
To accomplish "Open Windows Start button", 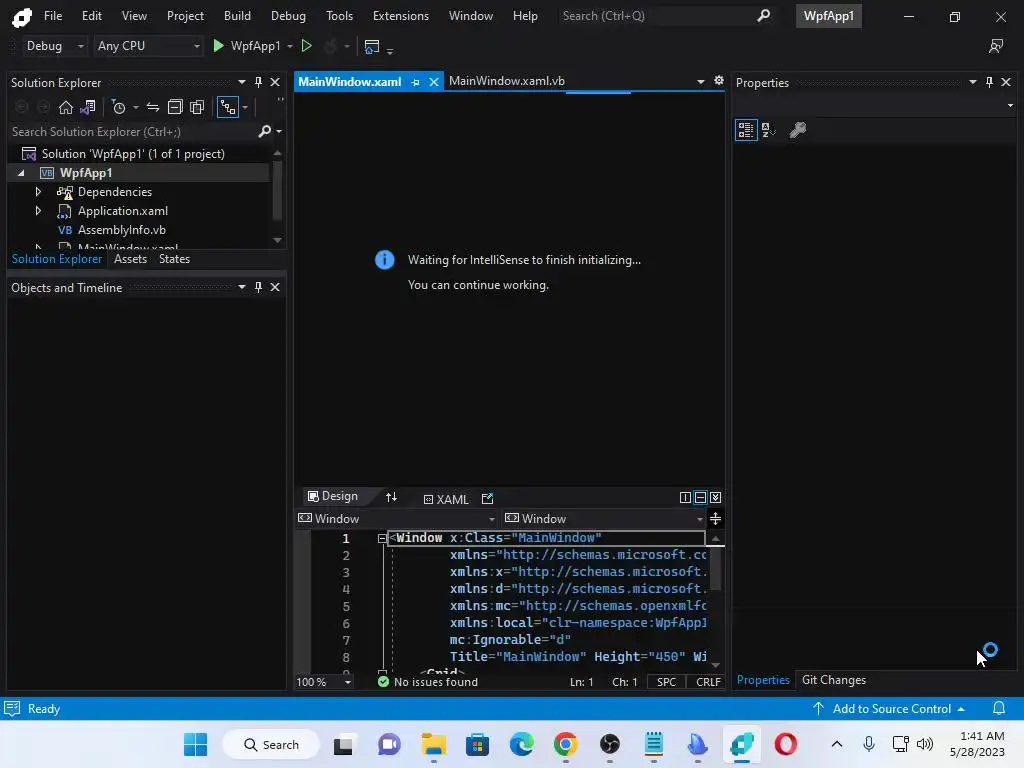I will pos(195,744).
